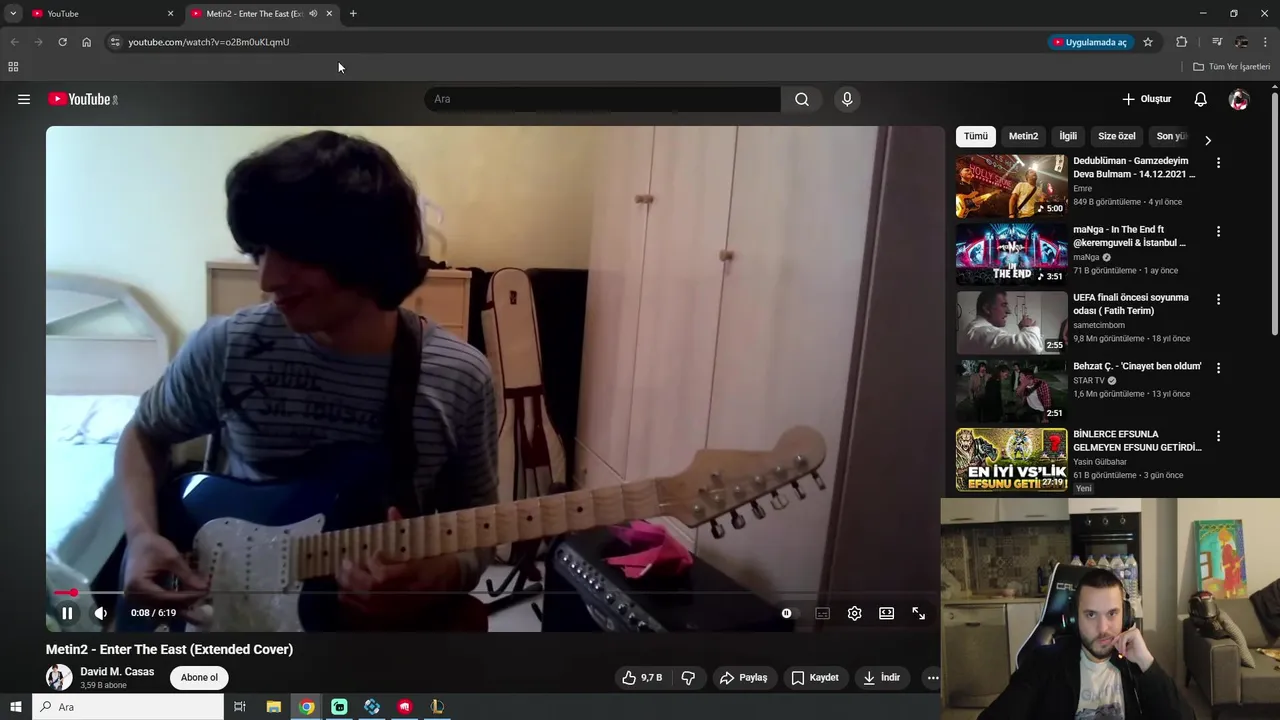The width and height of the screenshot is (1280, 720).
Task: Enter fullscreen mode on the video
Action: pyautogui.click(x=918, y=613)
